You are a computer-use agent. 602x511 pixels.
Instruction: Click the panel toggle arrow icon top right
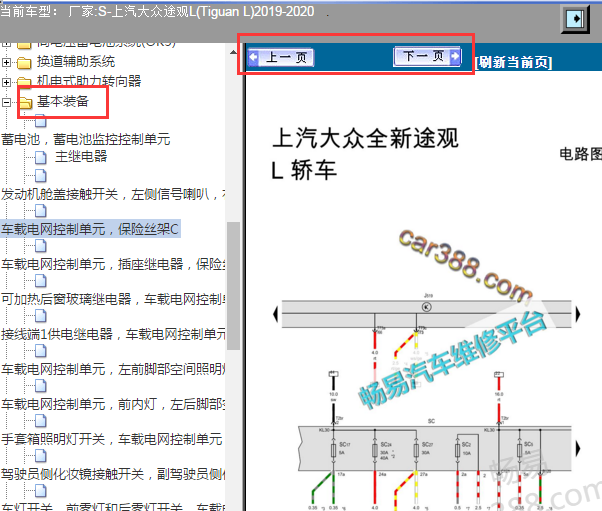(x=575, y=18)
